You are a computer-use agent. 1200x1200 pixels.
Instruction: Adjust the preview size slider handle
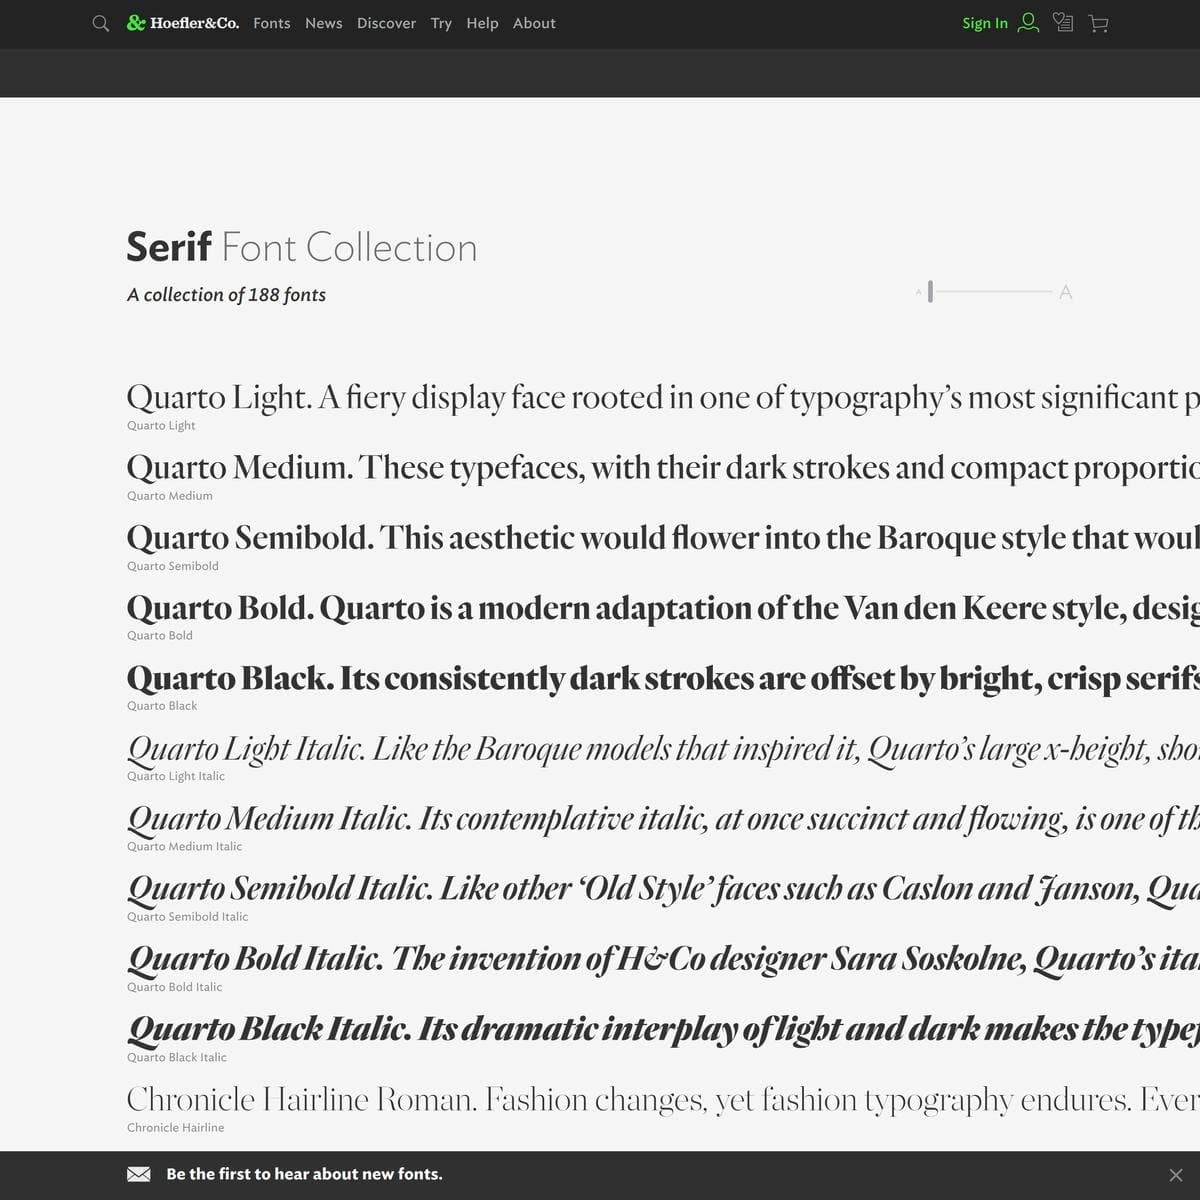coord(931,292)
